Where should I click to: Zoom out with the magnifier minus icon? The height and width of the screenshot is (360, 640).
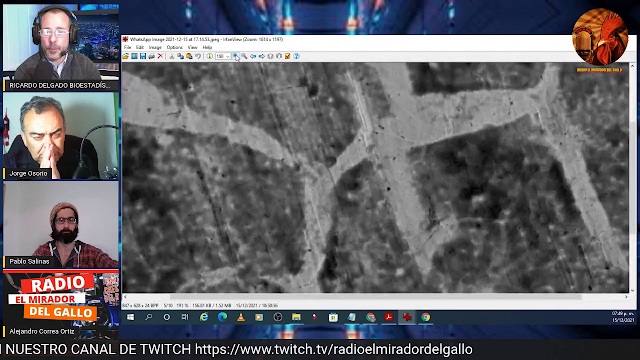coord(244,56)
